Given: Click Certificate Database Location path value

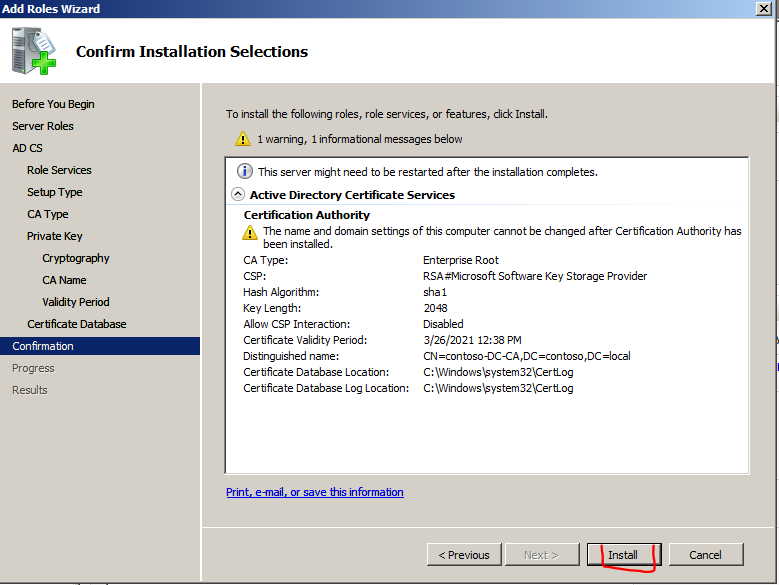Looking at the screenshot, I should 498,372.
